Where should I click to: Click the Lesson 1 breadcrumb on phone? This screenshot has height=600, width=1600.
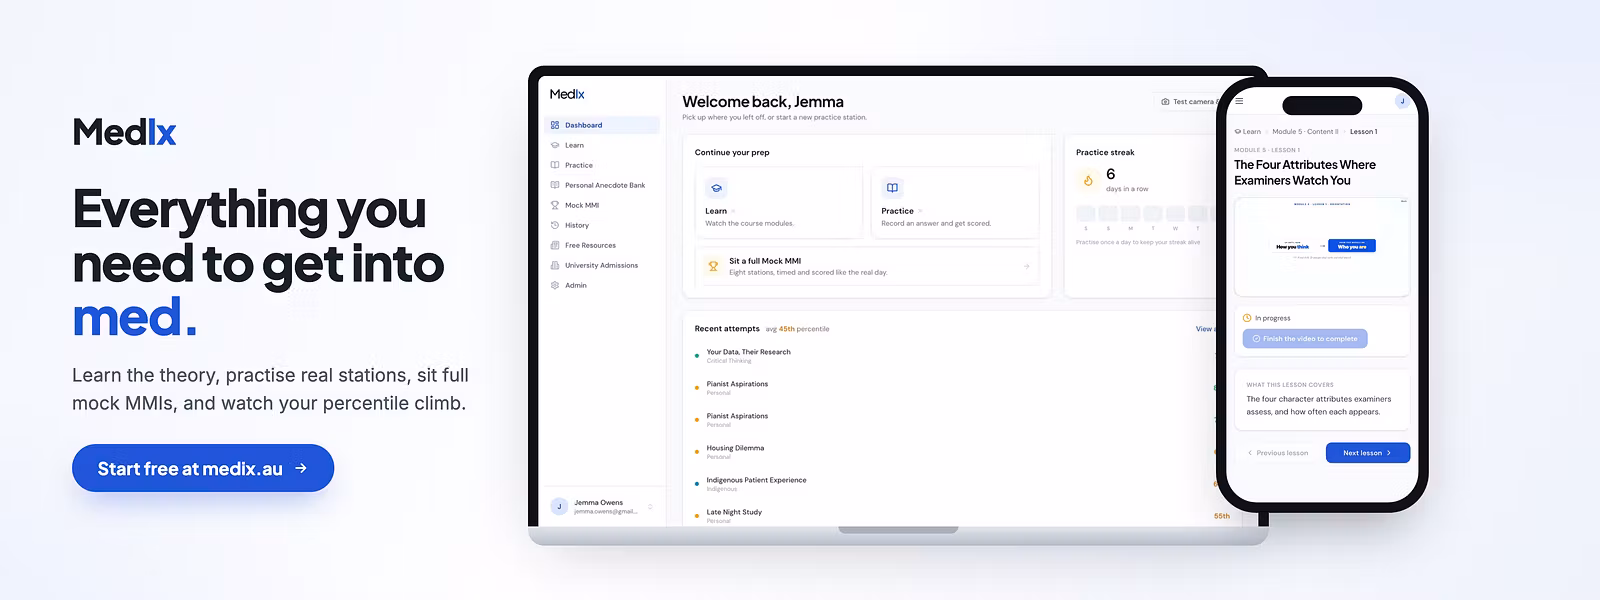point(1363,132)
